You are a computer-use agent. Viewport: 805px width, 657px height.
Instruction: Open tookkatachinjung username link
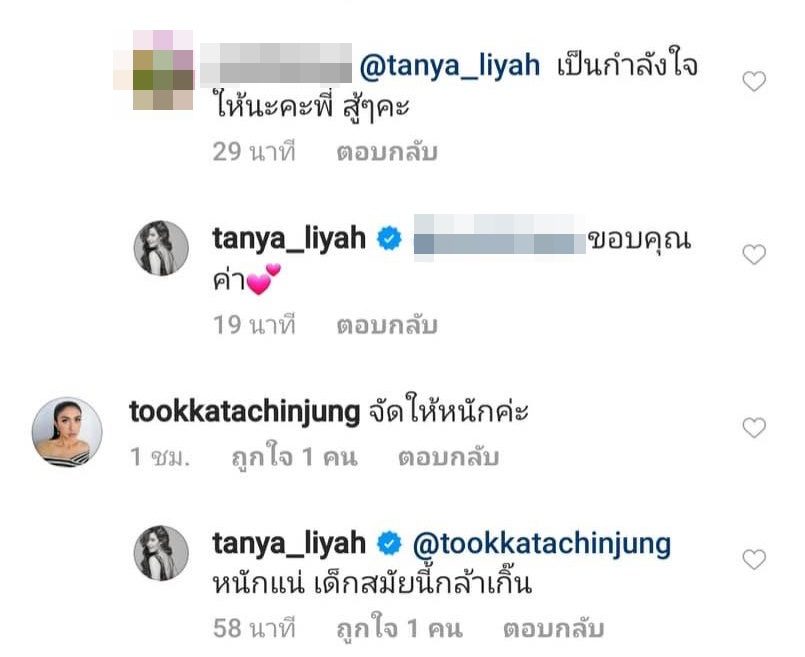(244, 413)
